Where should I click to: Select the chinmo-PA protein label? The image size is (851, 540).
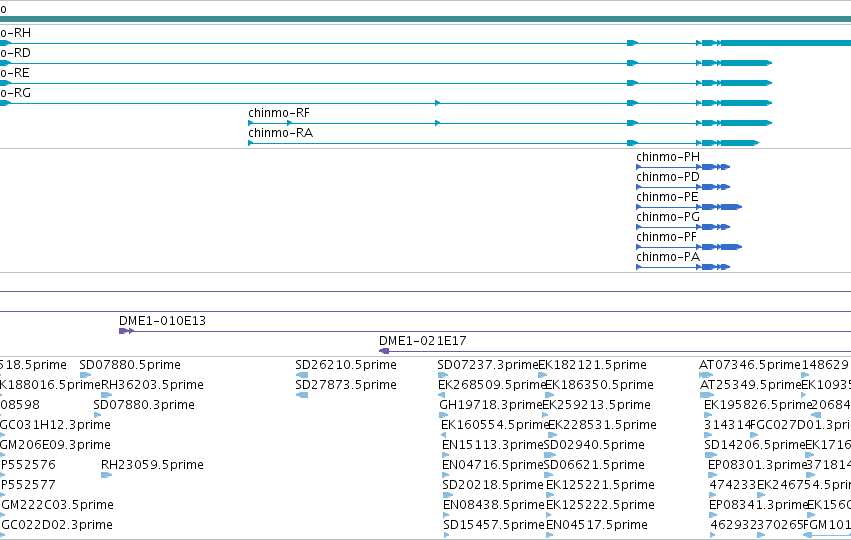(x=668, y=257)
